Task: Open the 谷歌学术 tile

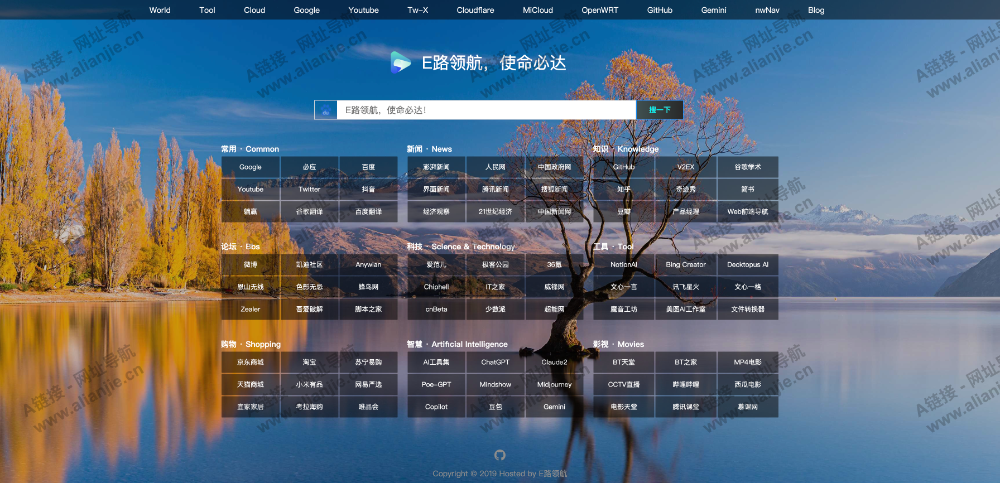Action: [x=747, y=167]
